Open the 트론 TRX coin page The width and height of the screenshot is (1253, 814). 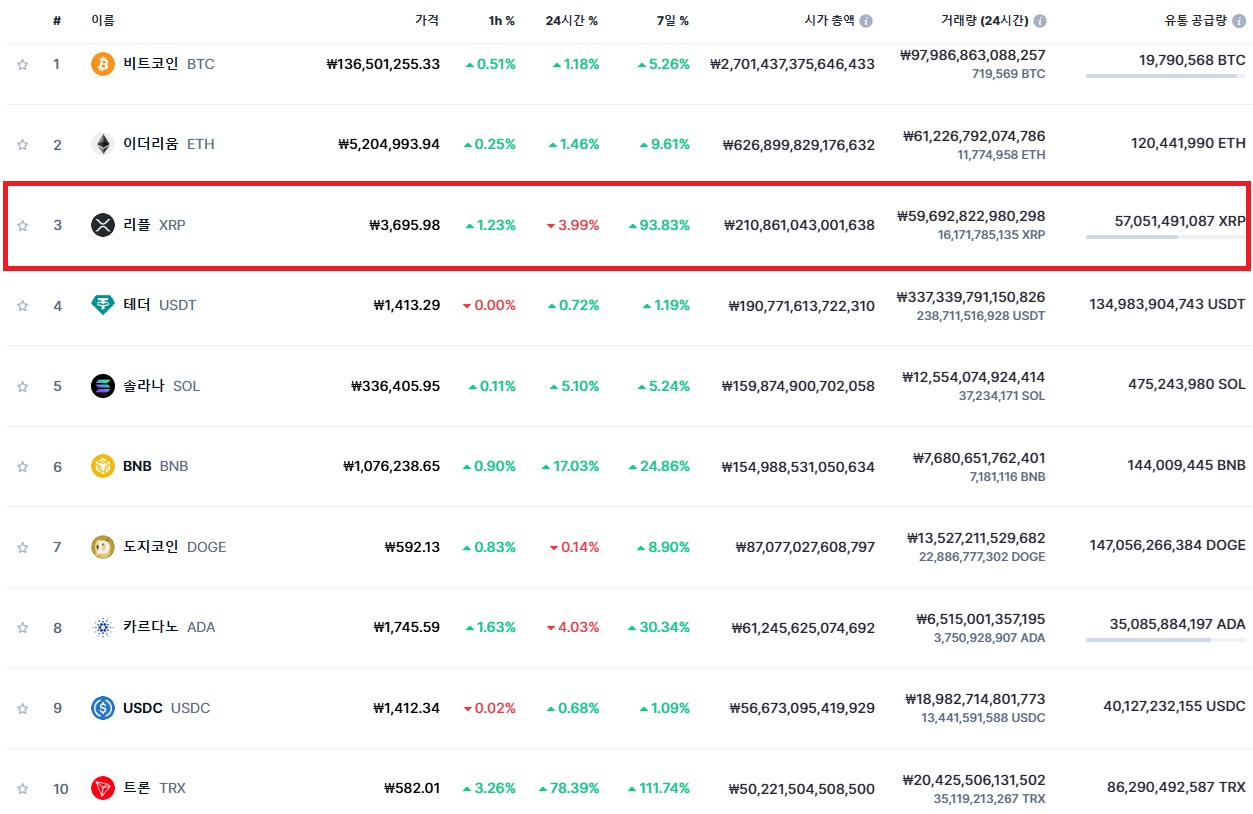coord(154,788)
